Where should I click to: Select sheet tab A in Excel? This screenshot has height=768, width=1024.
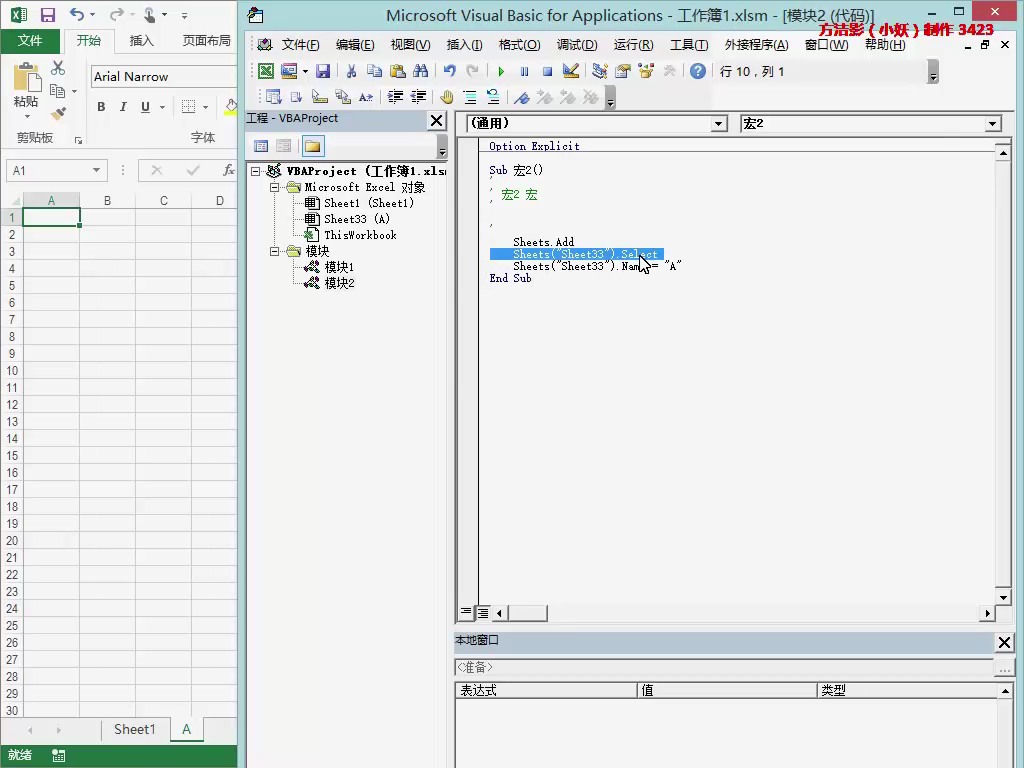(187, 729)
